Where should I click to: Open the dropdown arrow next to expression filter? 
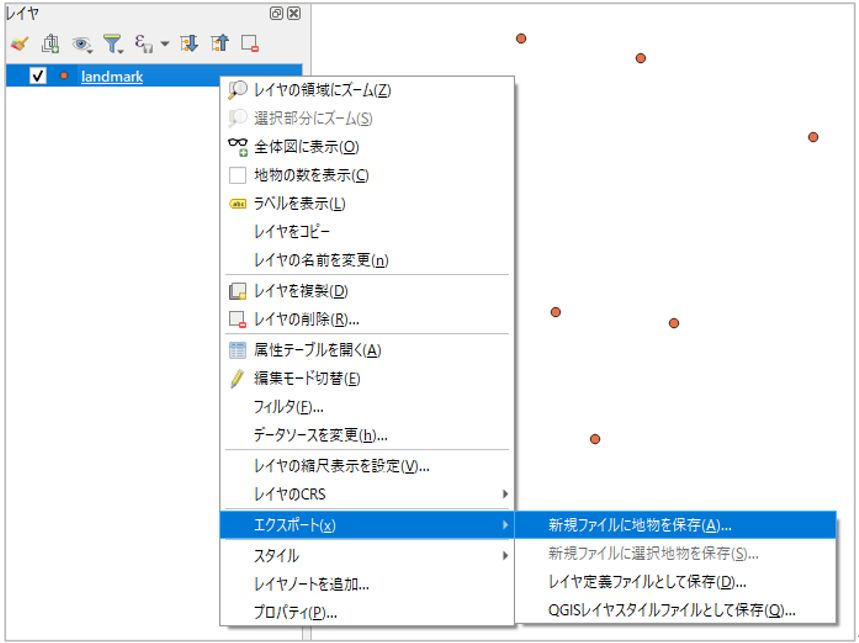pos(164,43)
